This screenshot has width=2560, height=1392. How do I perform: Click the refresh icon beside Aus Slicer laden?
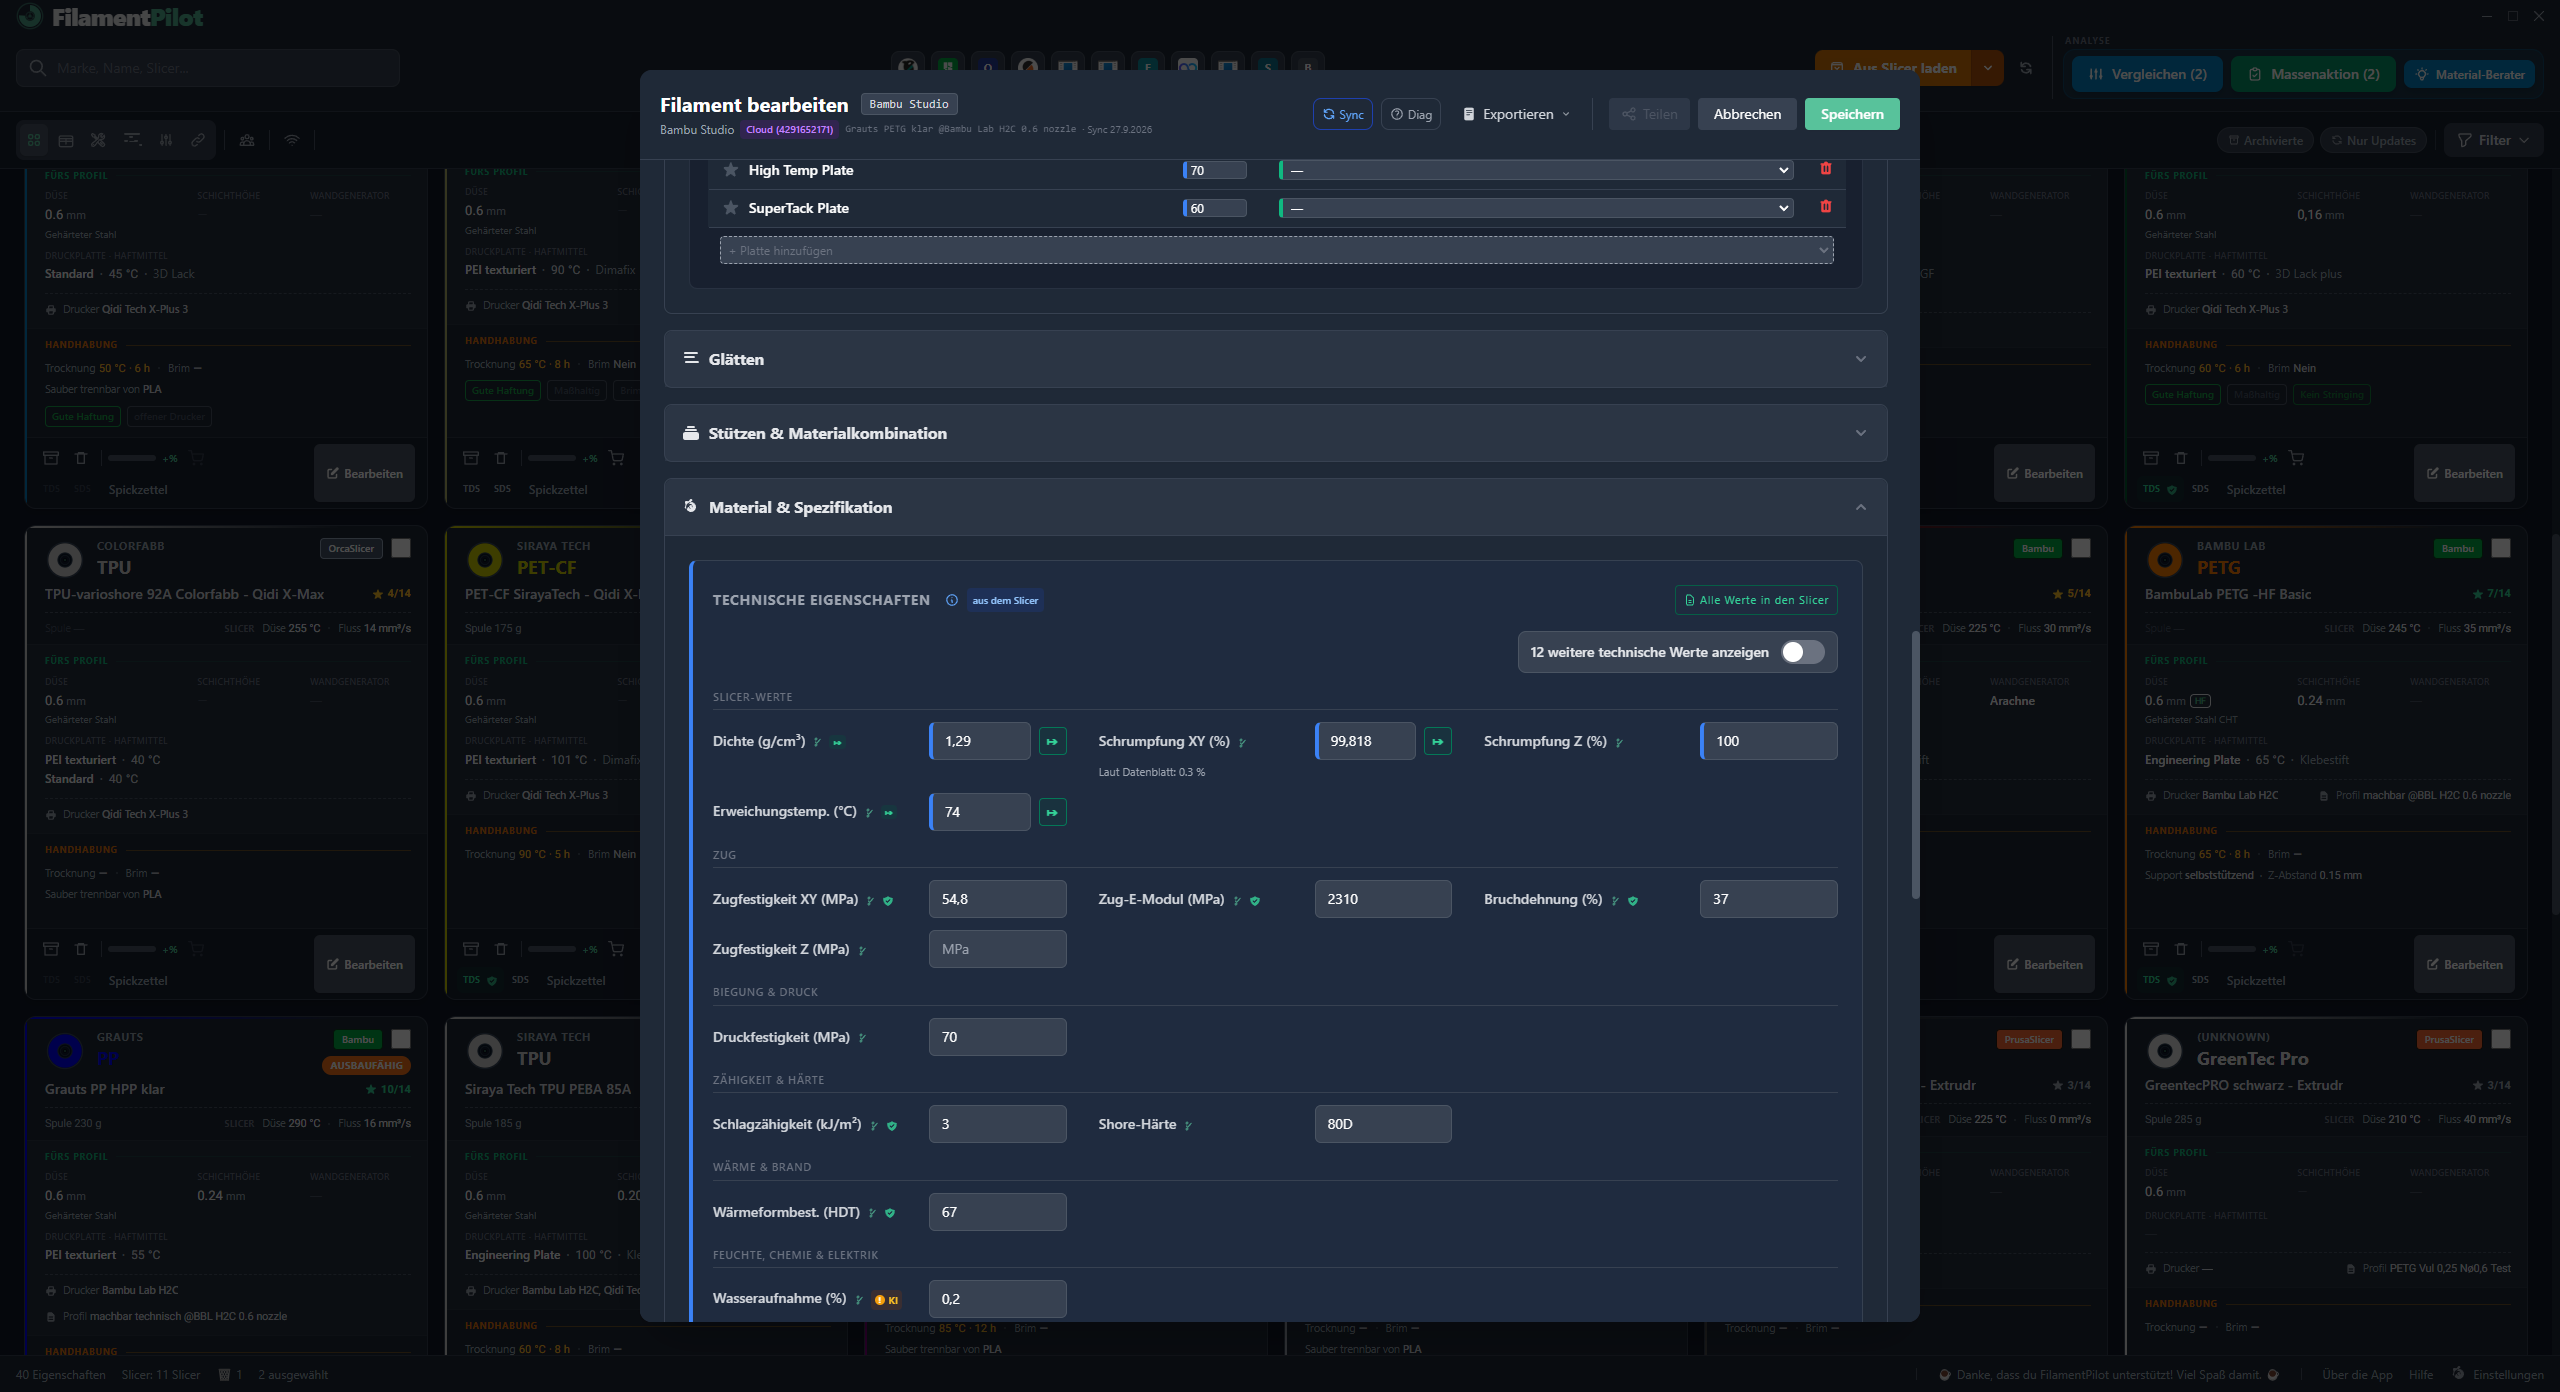coord(2026,68)
